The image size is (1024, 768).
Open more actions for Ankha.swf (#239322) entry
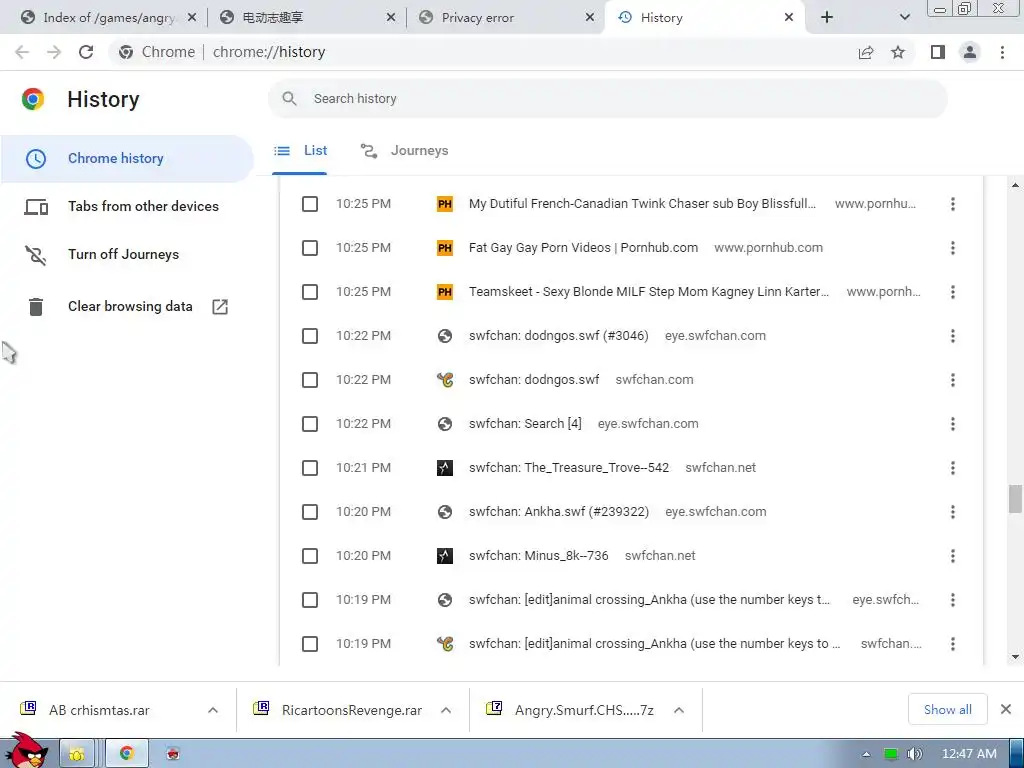click(953, 512)
